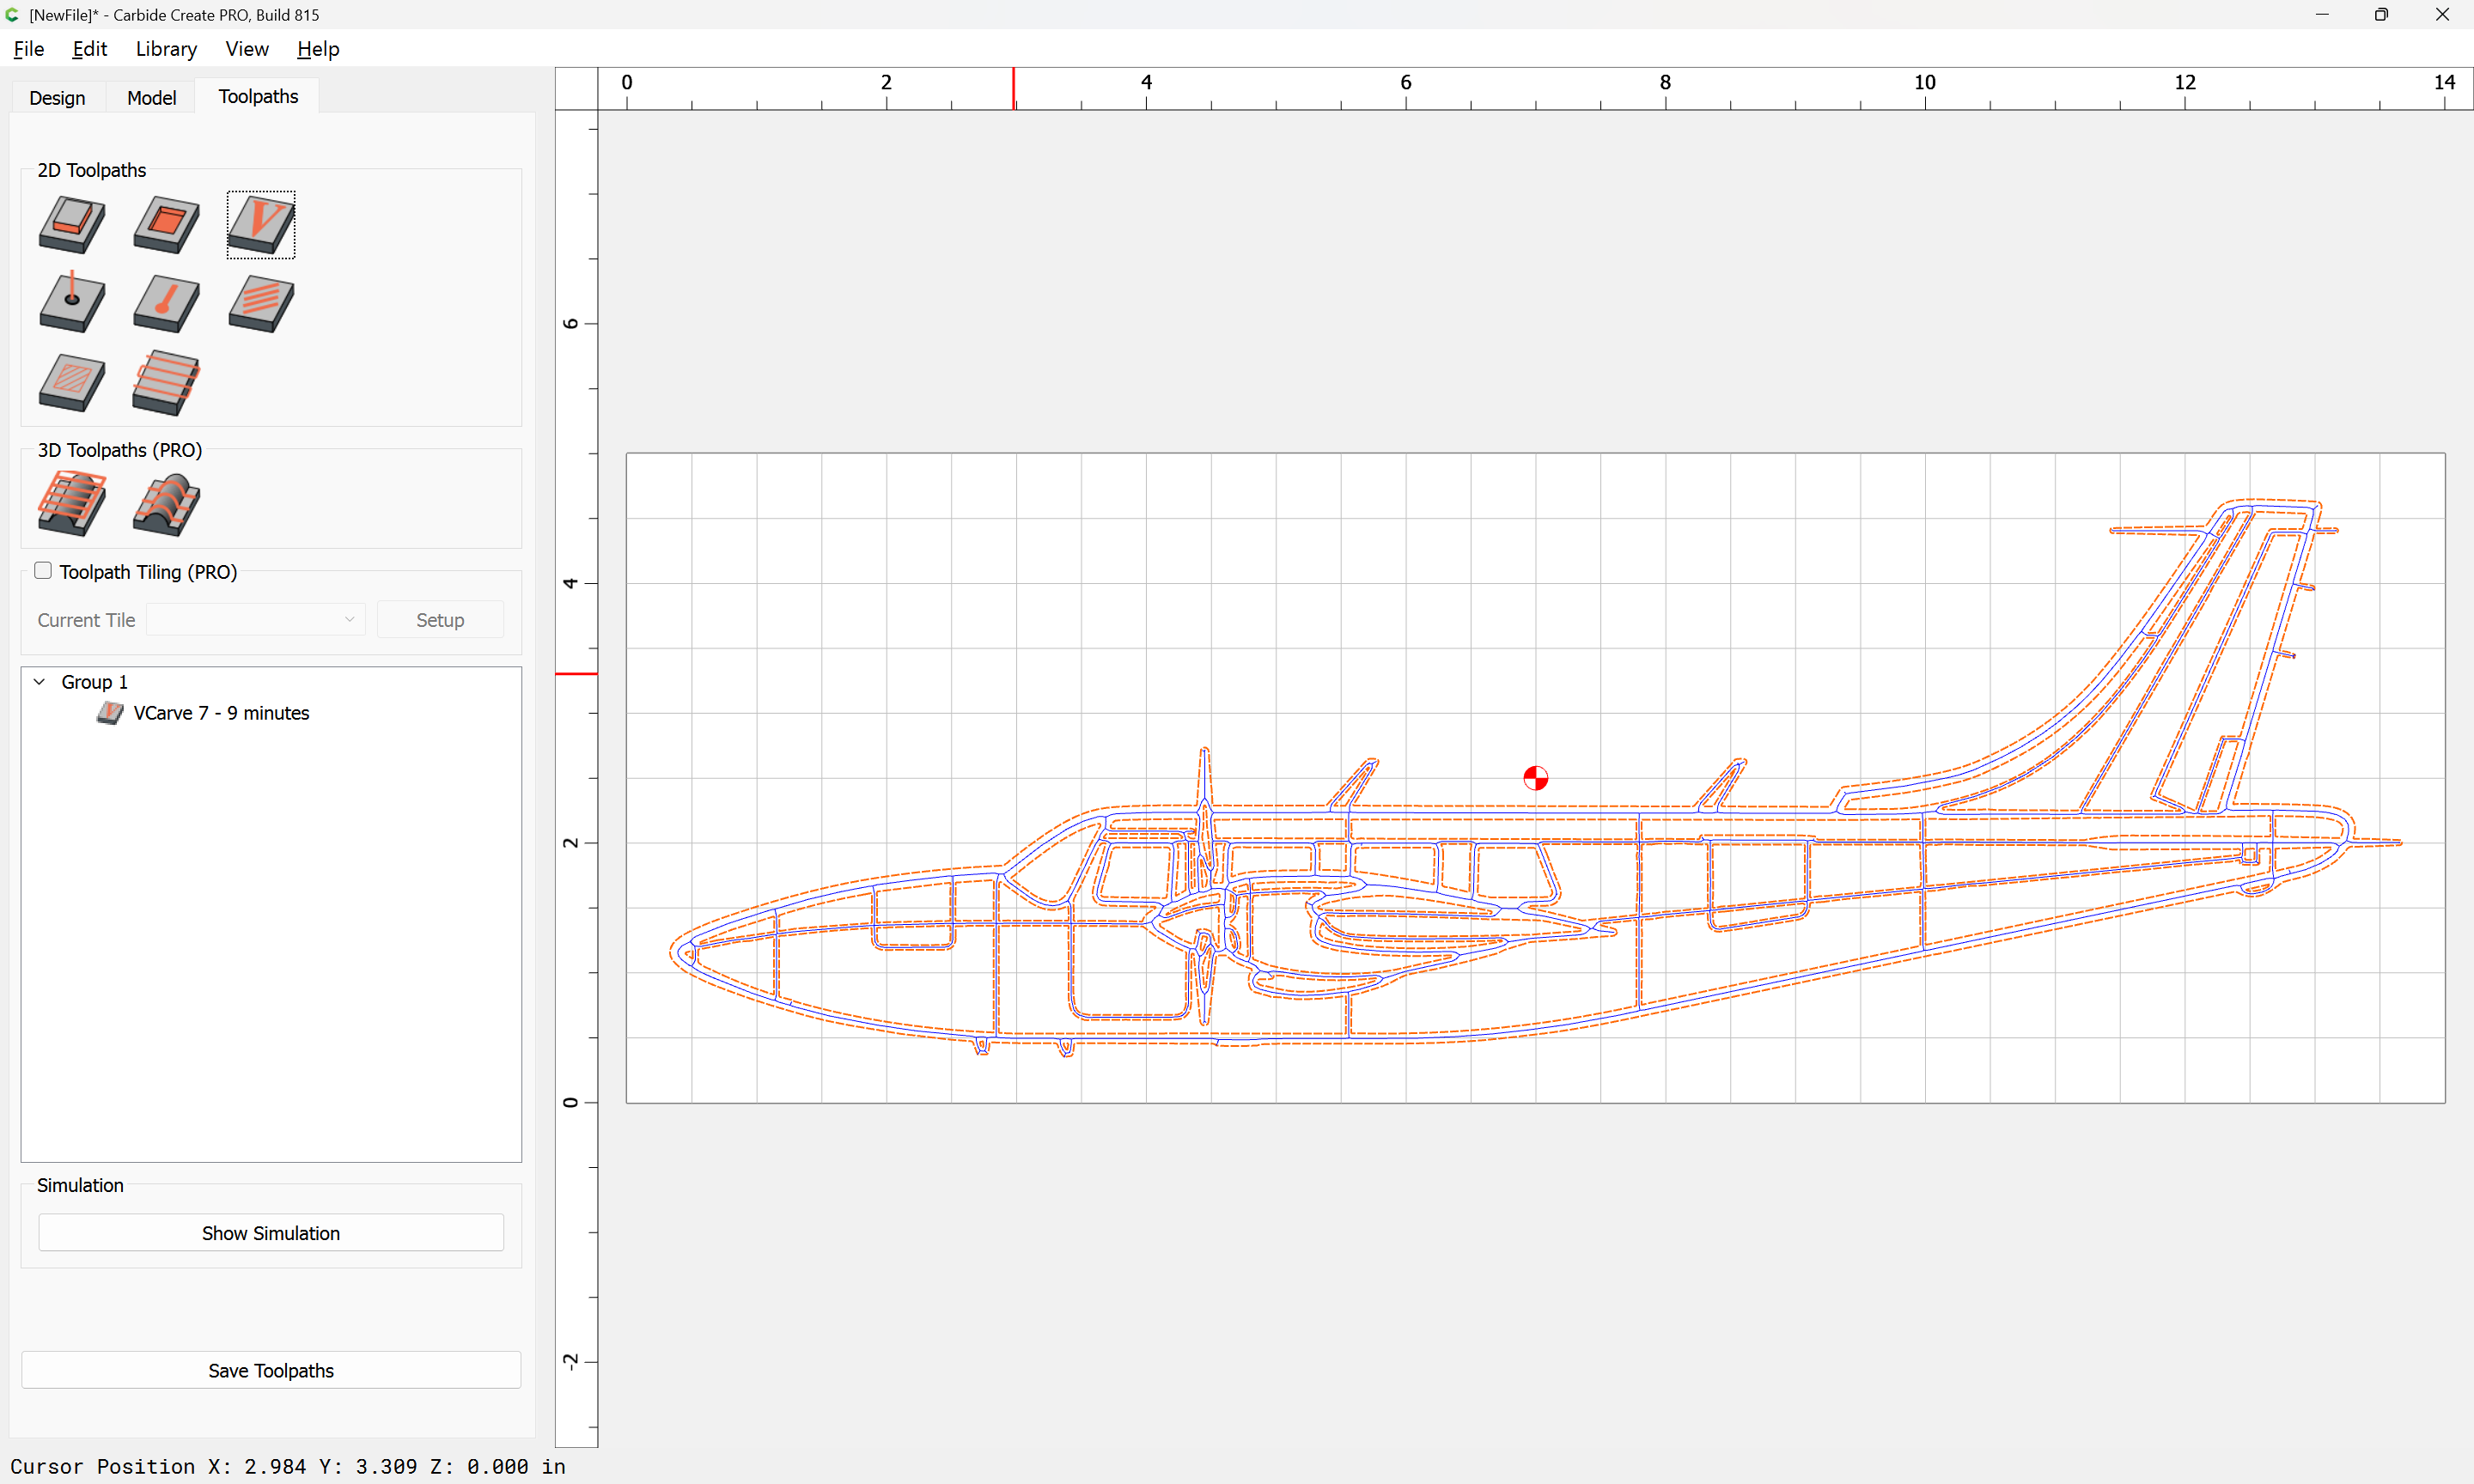The image size is (2474, 1484).
Task: Select the VCarve toolpath icon
Action: point(261,224)
